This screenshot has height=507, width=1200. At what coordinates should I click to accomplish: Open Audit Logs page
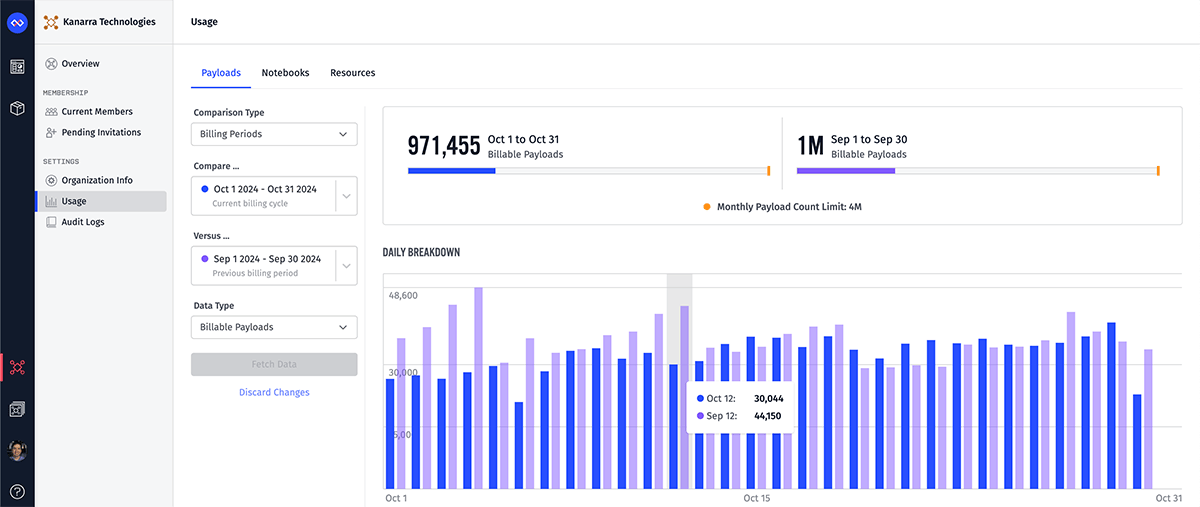[82, 222]
